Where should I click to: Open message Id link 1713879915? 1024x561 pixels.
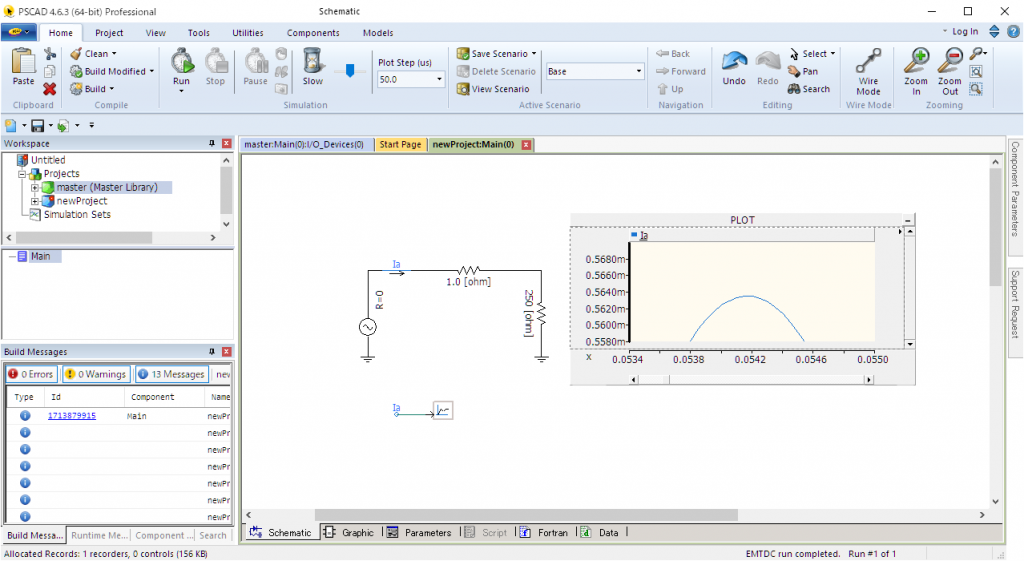[x=72, y=415]
